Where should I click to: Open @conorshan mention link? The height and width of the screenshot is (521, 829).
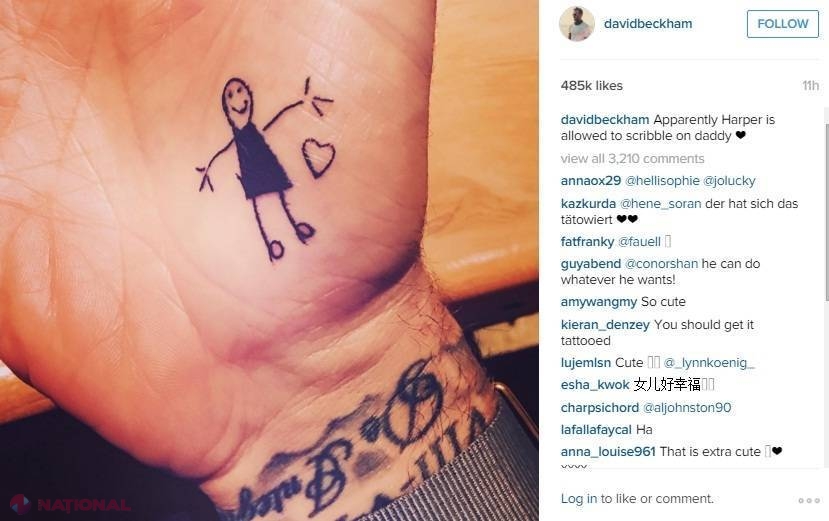[x=661, y=263]
